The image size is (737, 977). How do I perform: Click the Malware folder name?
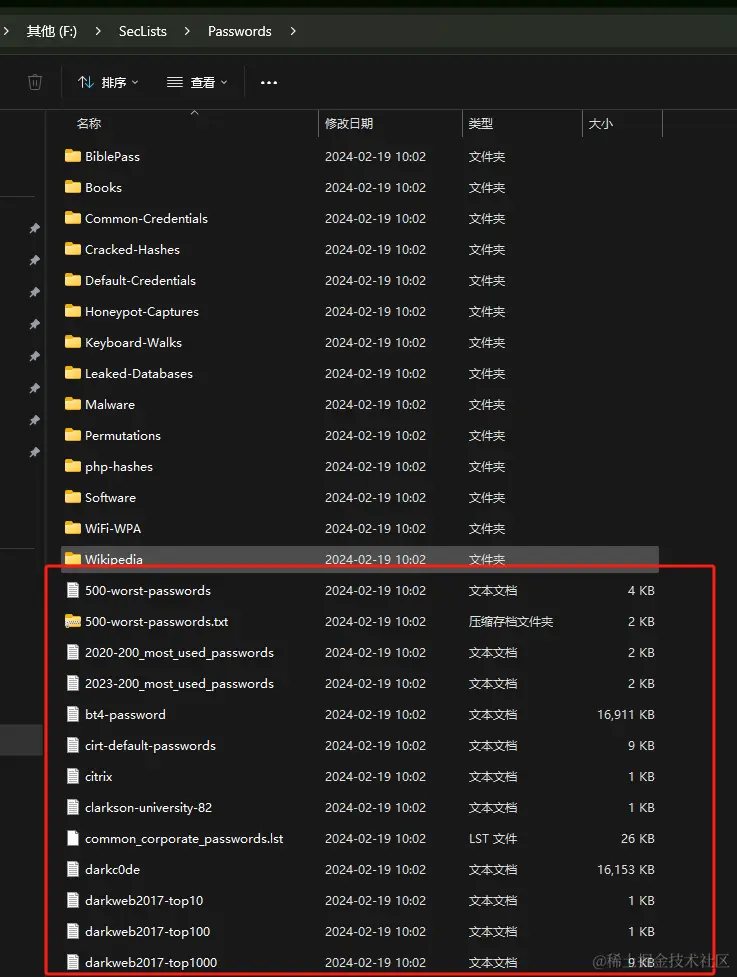coord(110,404)
